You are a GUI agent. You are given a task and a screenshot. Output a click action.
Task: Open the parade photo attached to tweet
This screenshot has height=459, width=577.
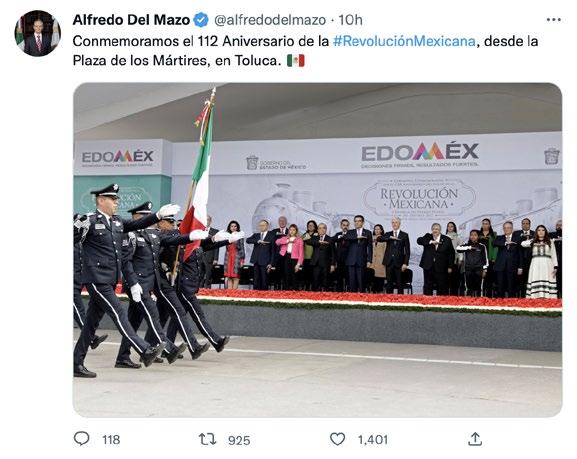[318, 250]
